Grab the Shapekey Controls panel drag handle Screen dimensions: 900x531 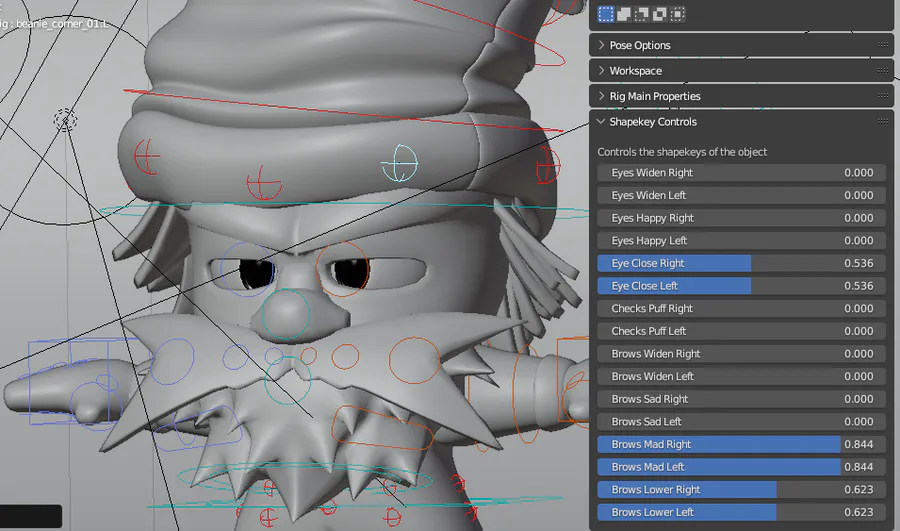tap(883, 121)
